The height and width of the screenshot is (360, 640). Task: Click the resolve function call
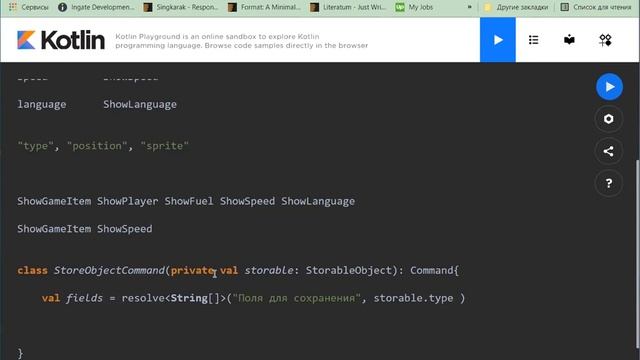point(143,298)
